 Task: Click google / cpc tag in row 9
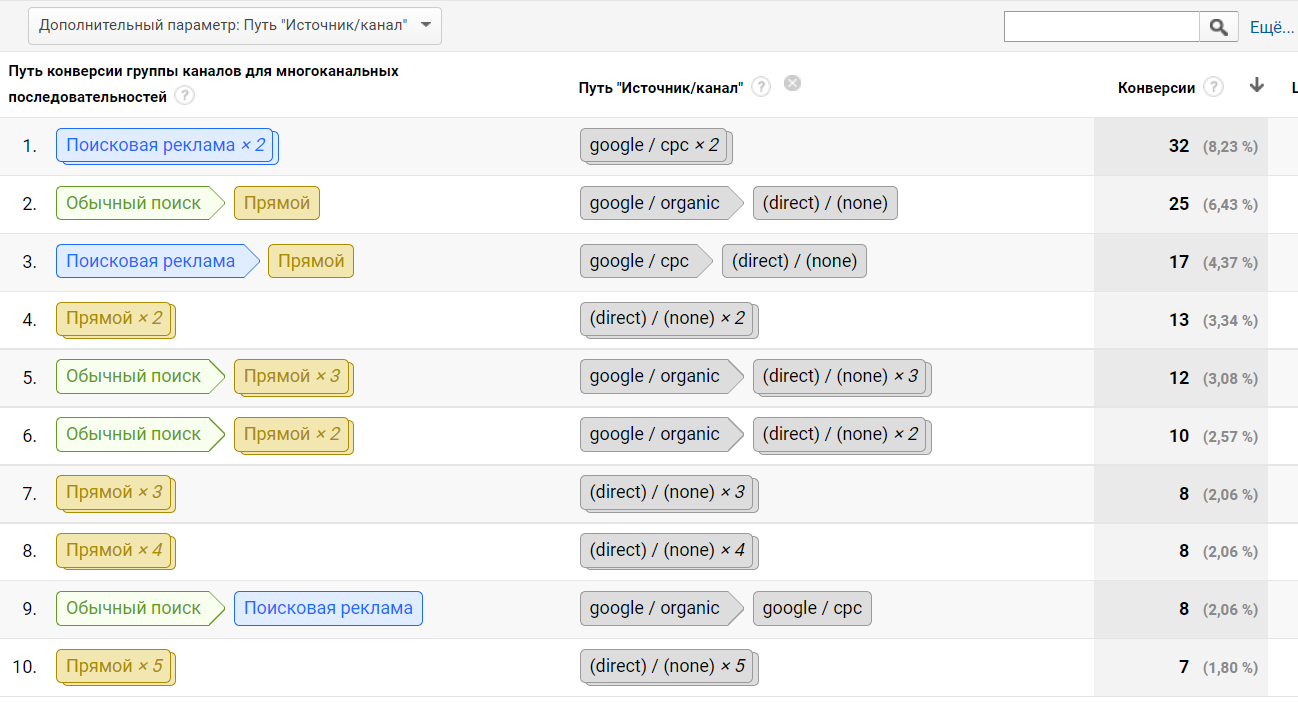pyautogui.click(x=811, y=609)
